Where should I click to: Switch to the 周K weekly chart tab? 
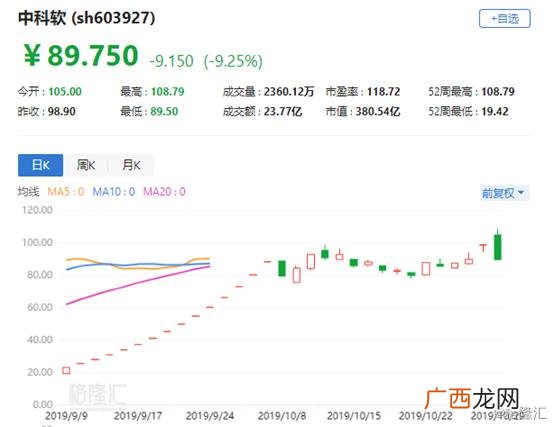click(x=86, y=165)
